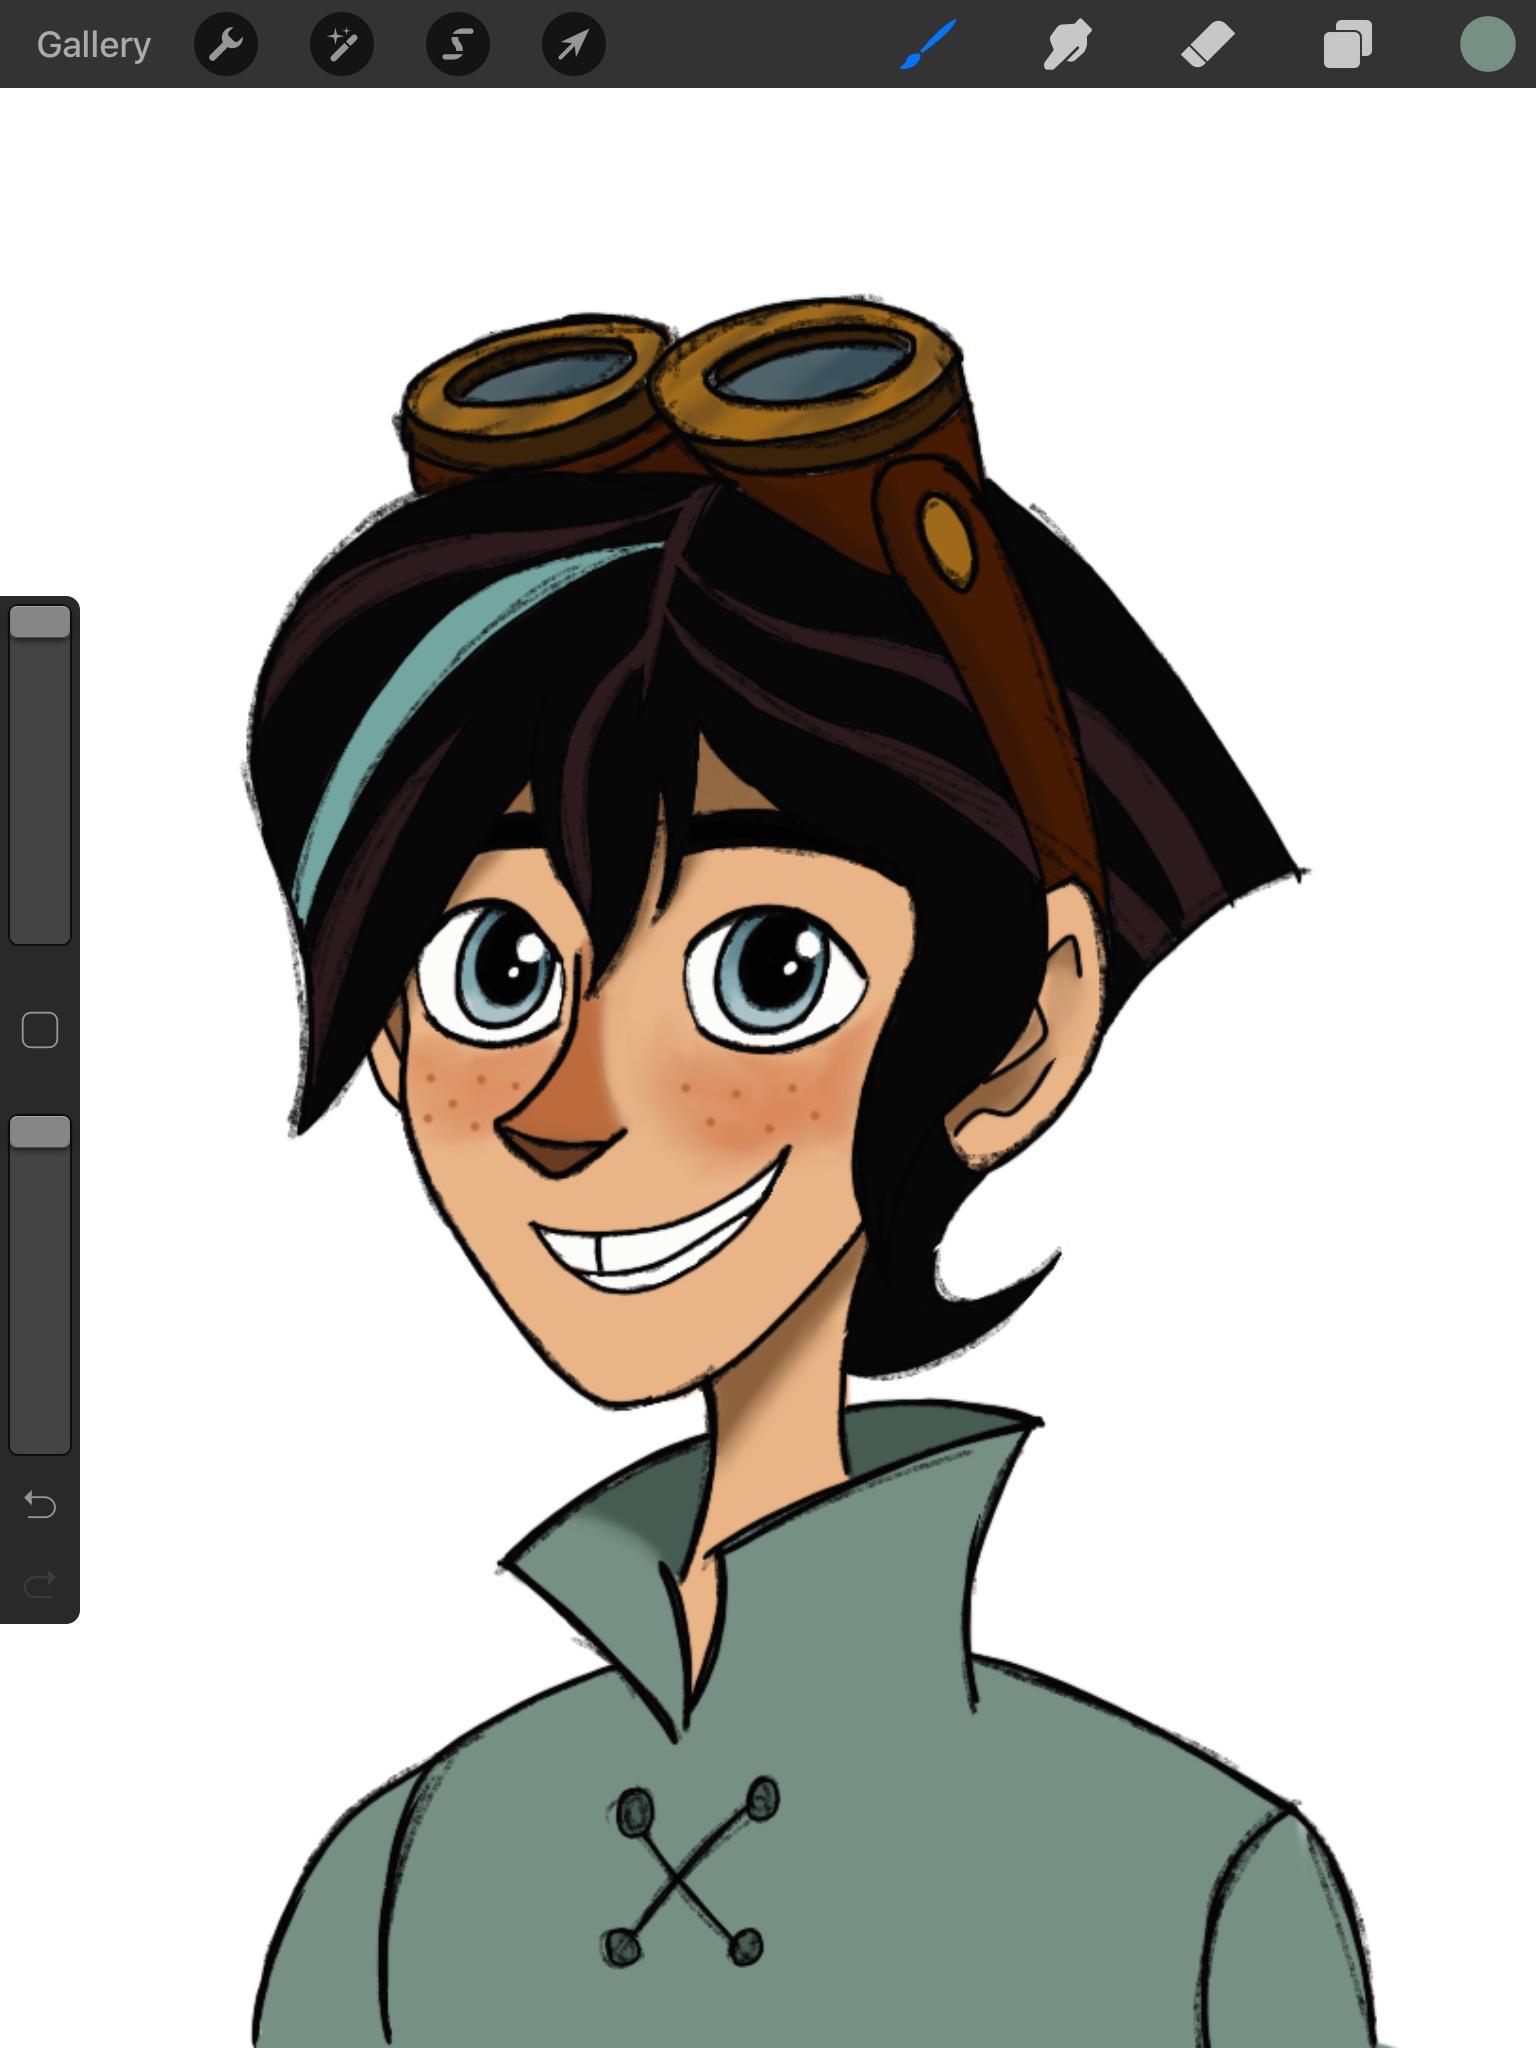The width and height of the screenshot is (1536, 2048).
Task: Open the Adjustments magic wand menu
Action: (342, 45)
